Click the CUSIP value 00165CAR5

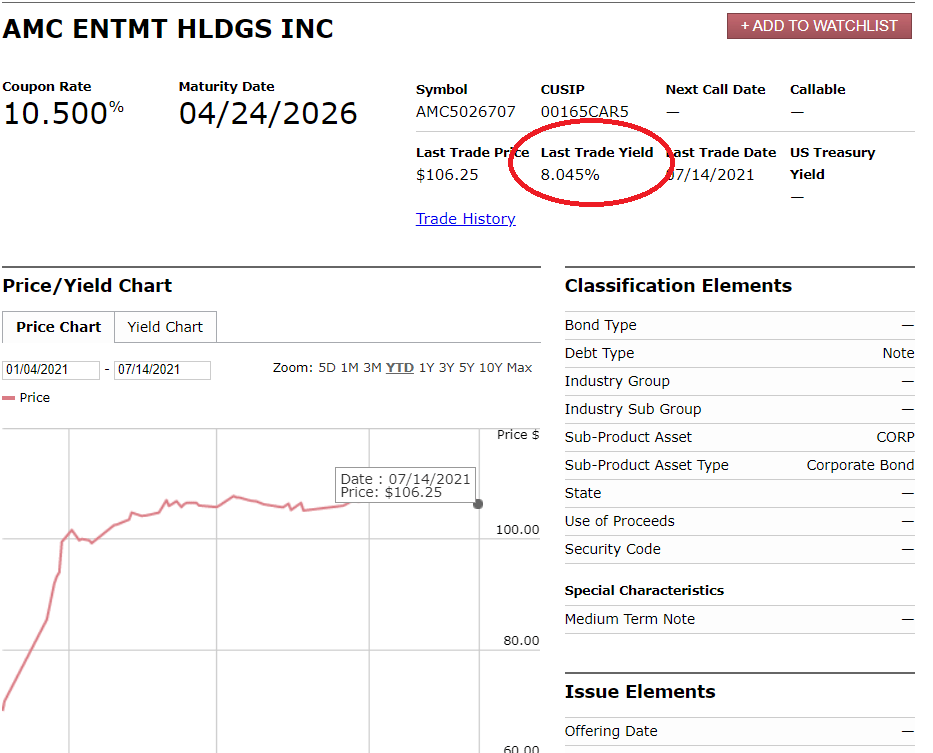tap(584, 112)
